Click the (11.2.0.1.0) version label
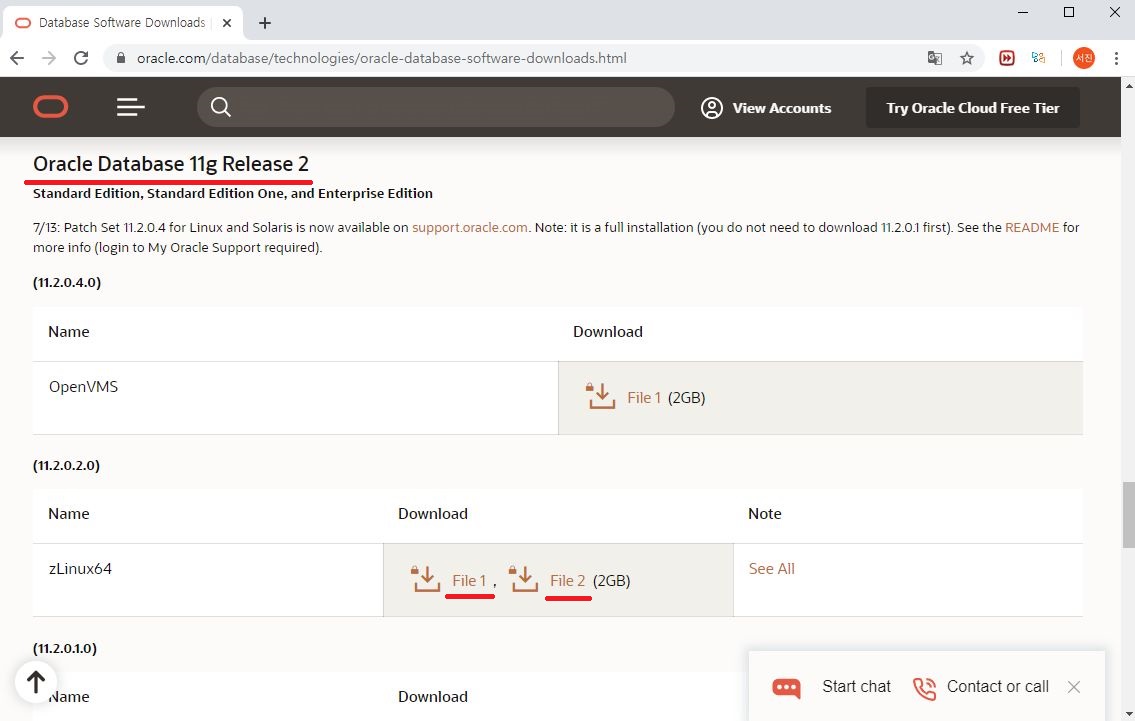1135x721 pixels. 64,648
